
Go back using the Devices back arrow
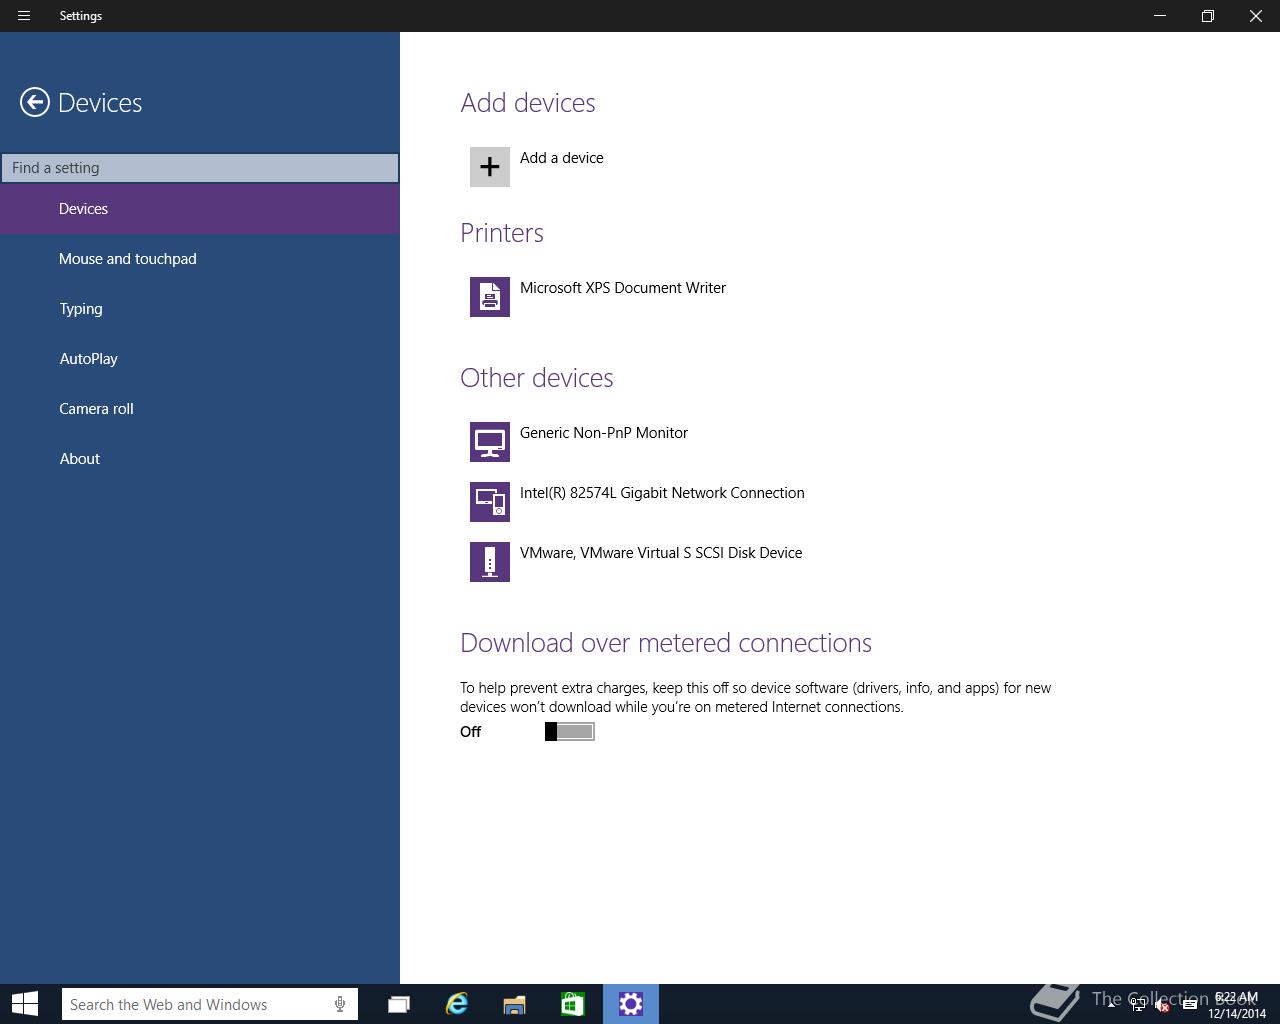(35, 102)
